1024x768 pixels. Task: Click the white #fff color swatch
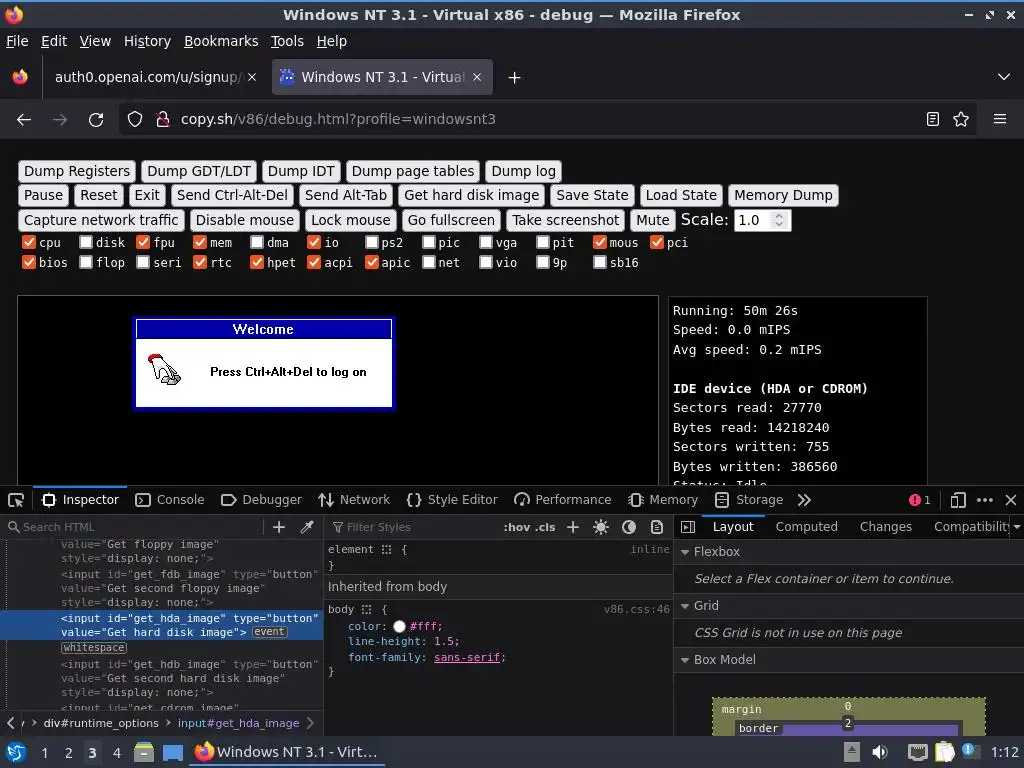coord(400,627)
